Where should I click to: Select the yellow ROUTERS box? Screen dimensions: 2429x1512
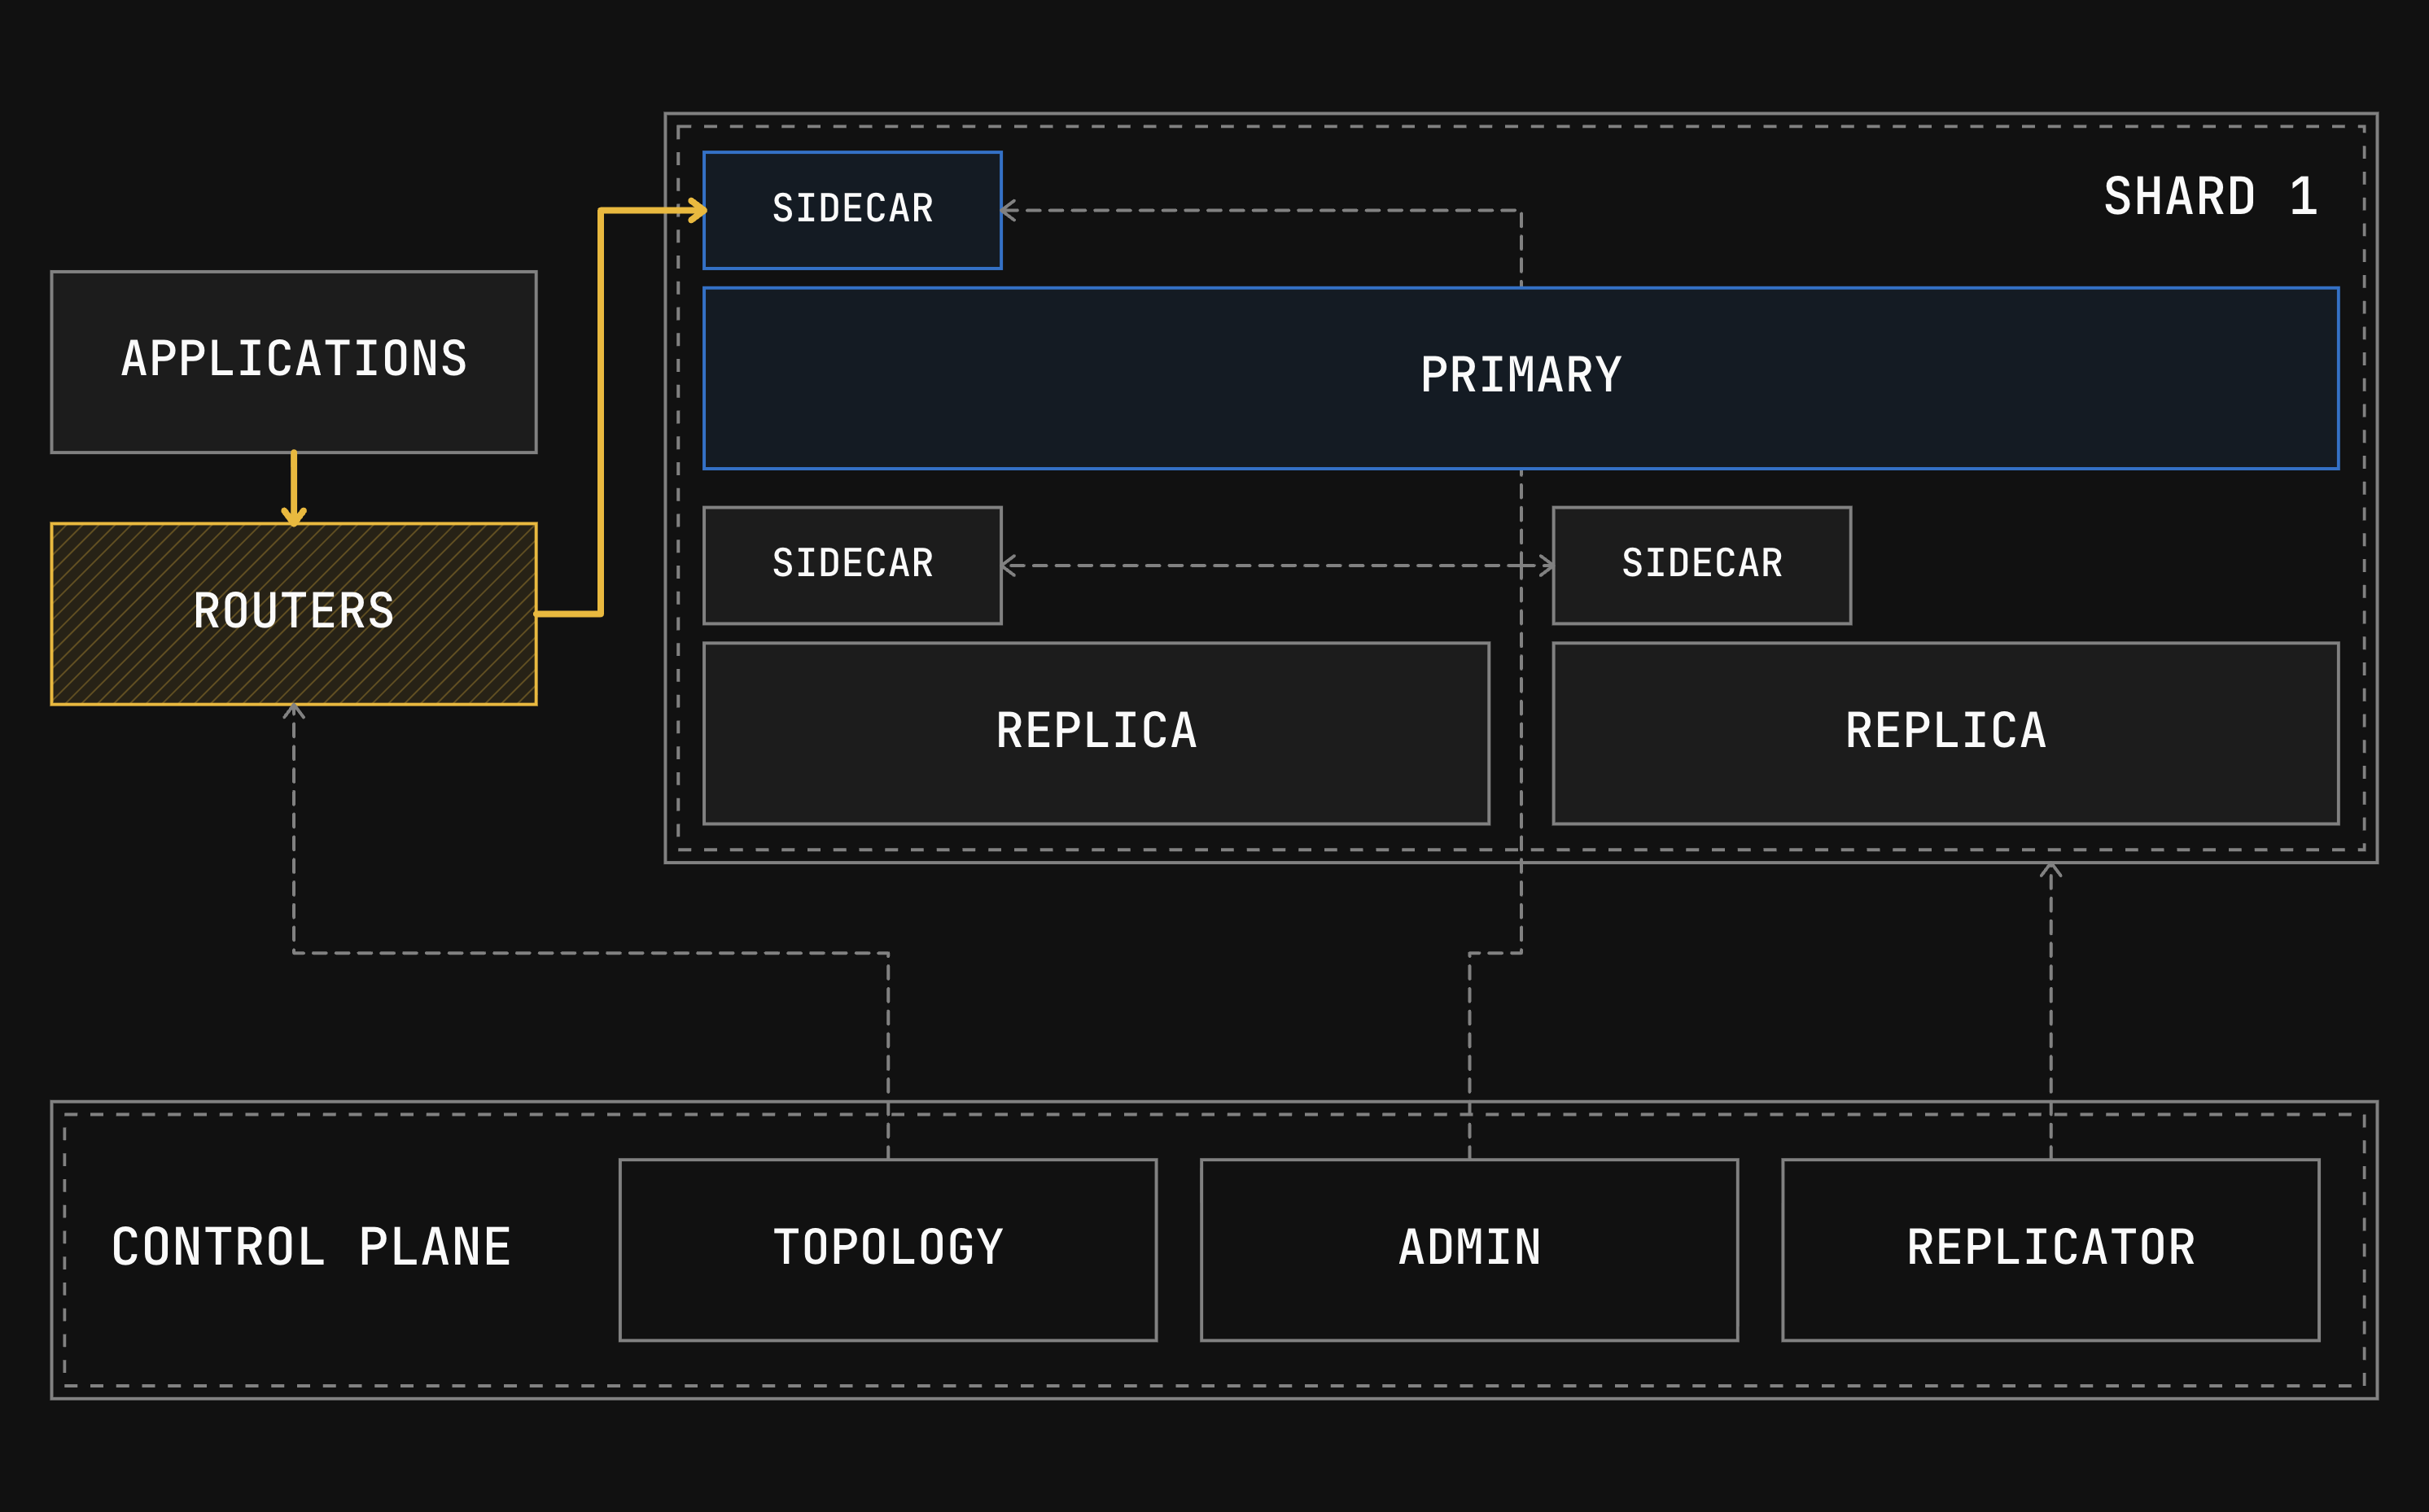(294, 614)
